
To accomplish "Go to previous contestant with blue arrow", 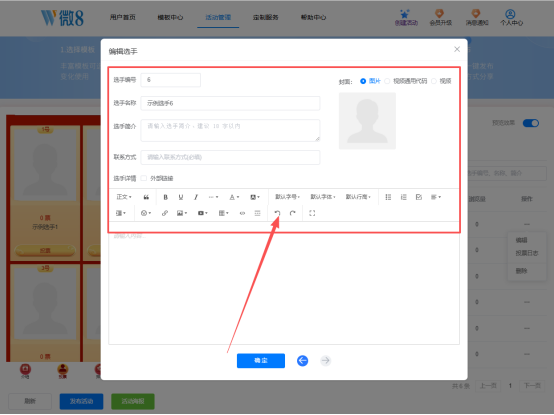I will coord(302,361).
